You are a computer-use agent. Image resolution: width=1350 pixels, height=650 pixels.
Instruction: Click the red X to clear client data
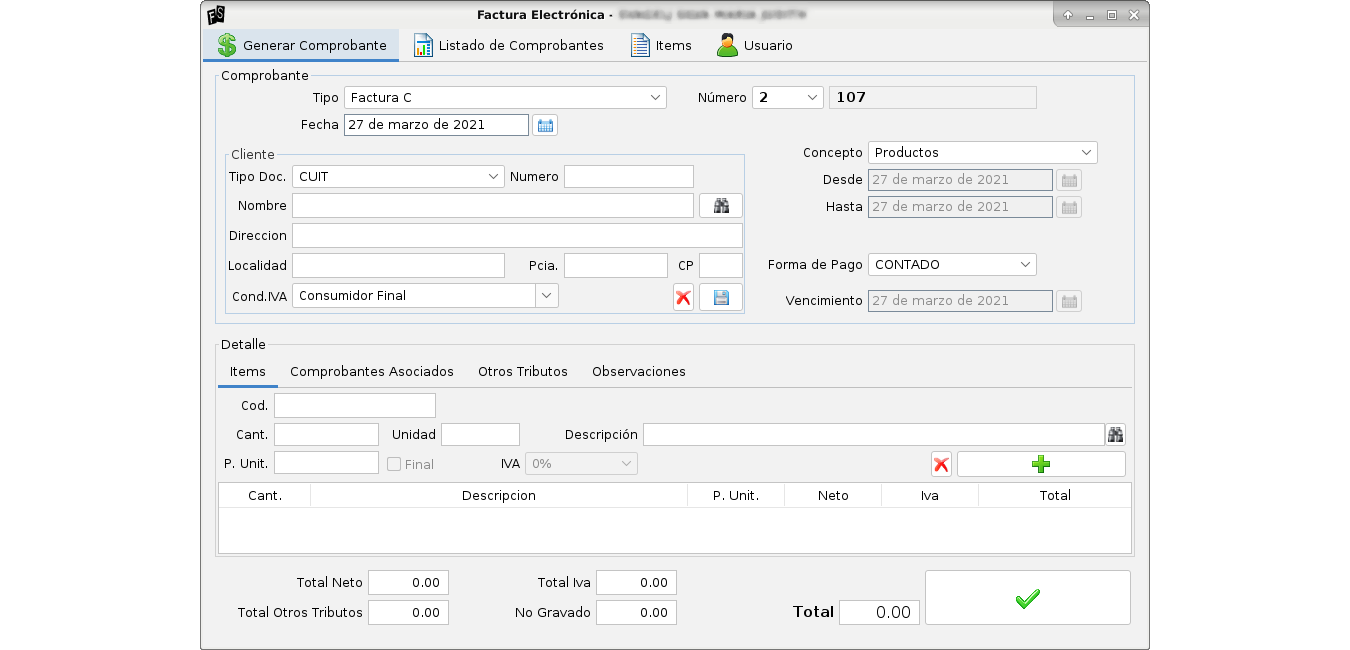(x=683, y=297)
